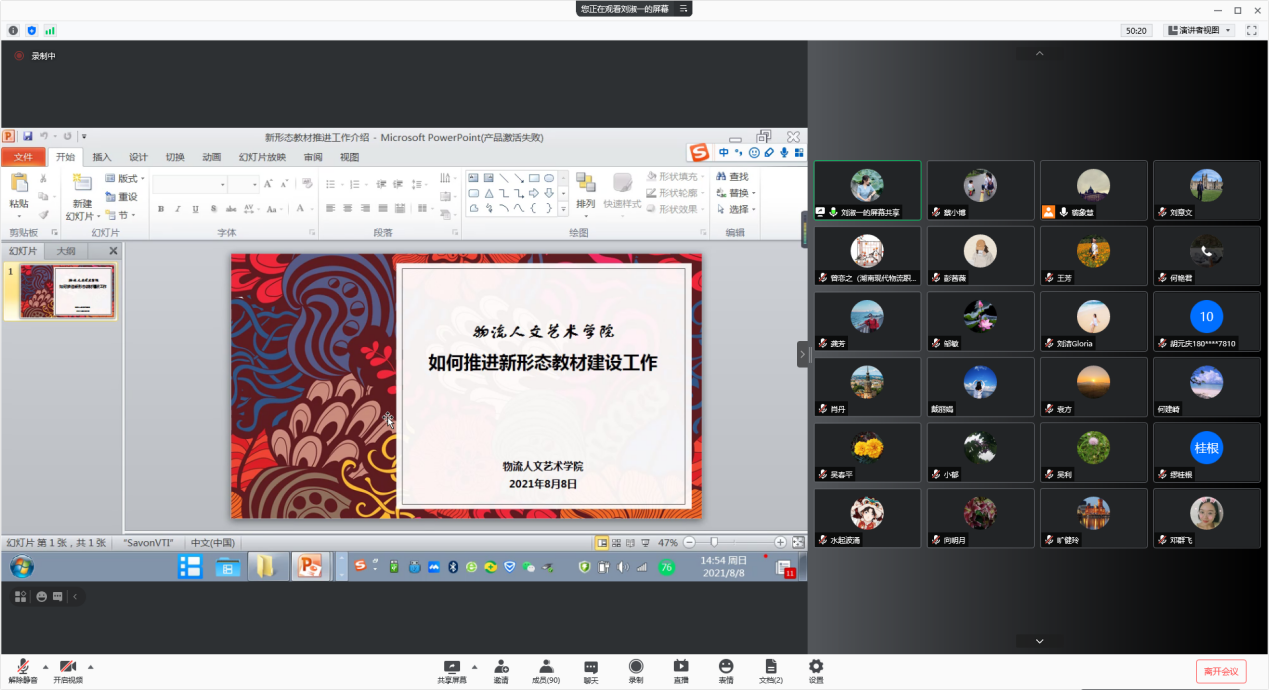The height and width of the screenshot is (690, 1269).
Task: Switch to normal view icon in status bar
Action: coord(602,542)
